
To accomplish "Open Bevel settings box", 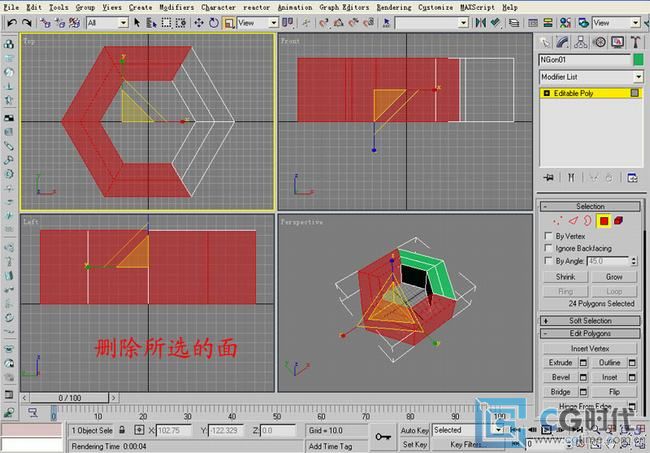I will tap(583, 377).
